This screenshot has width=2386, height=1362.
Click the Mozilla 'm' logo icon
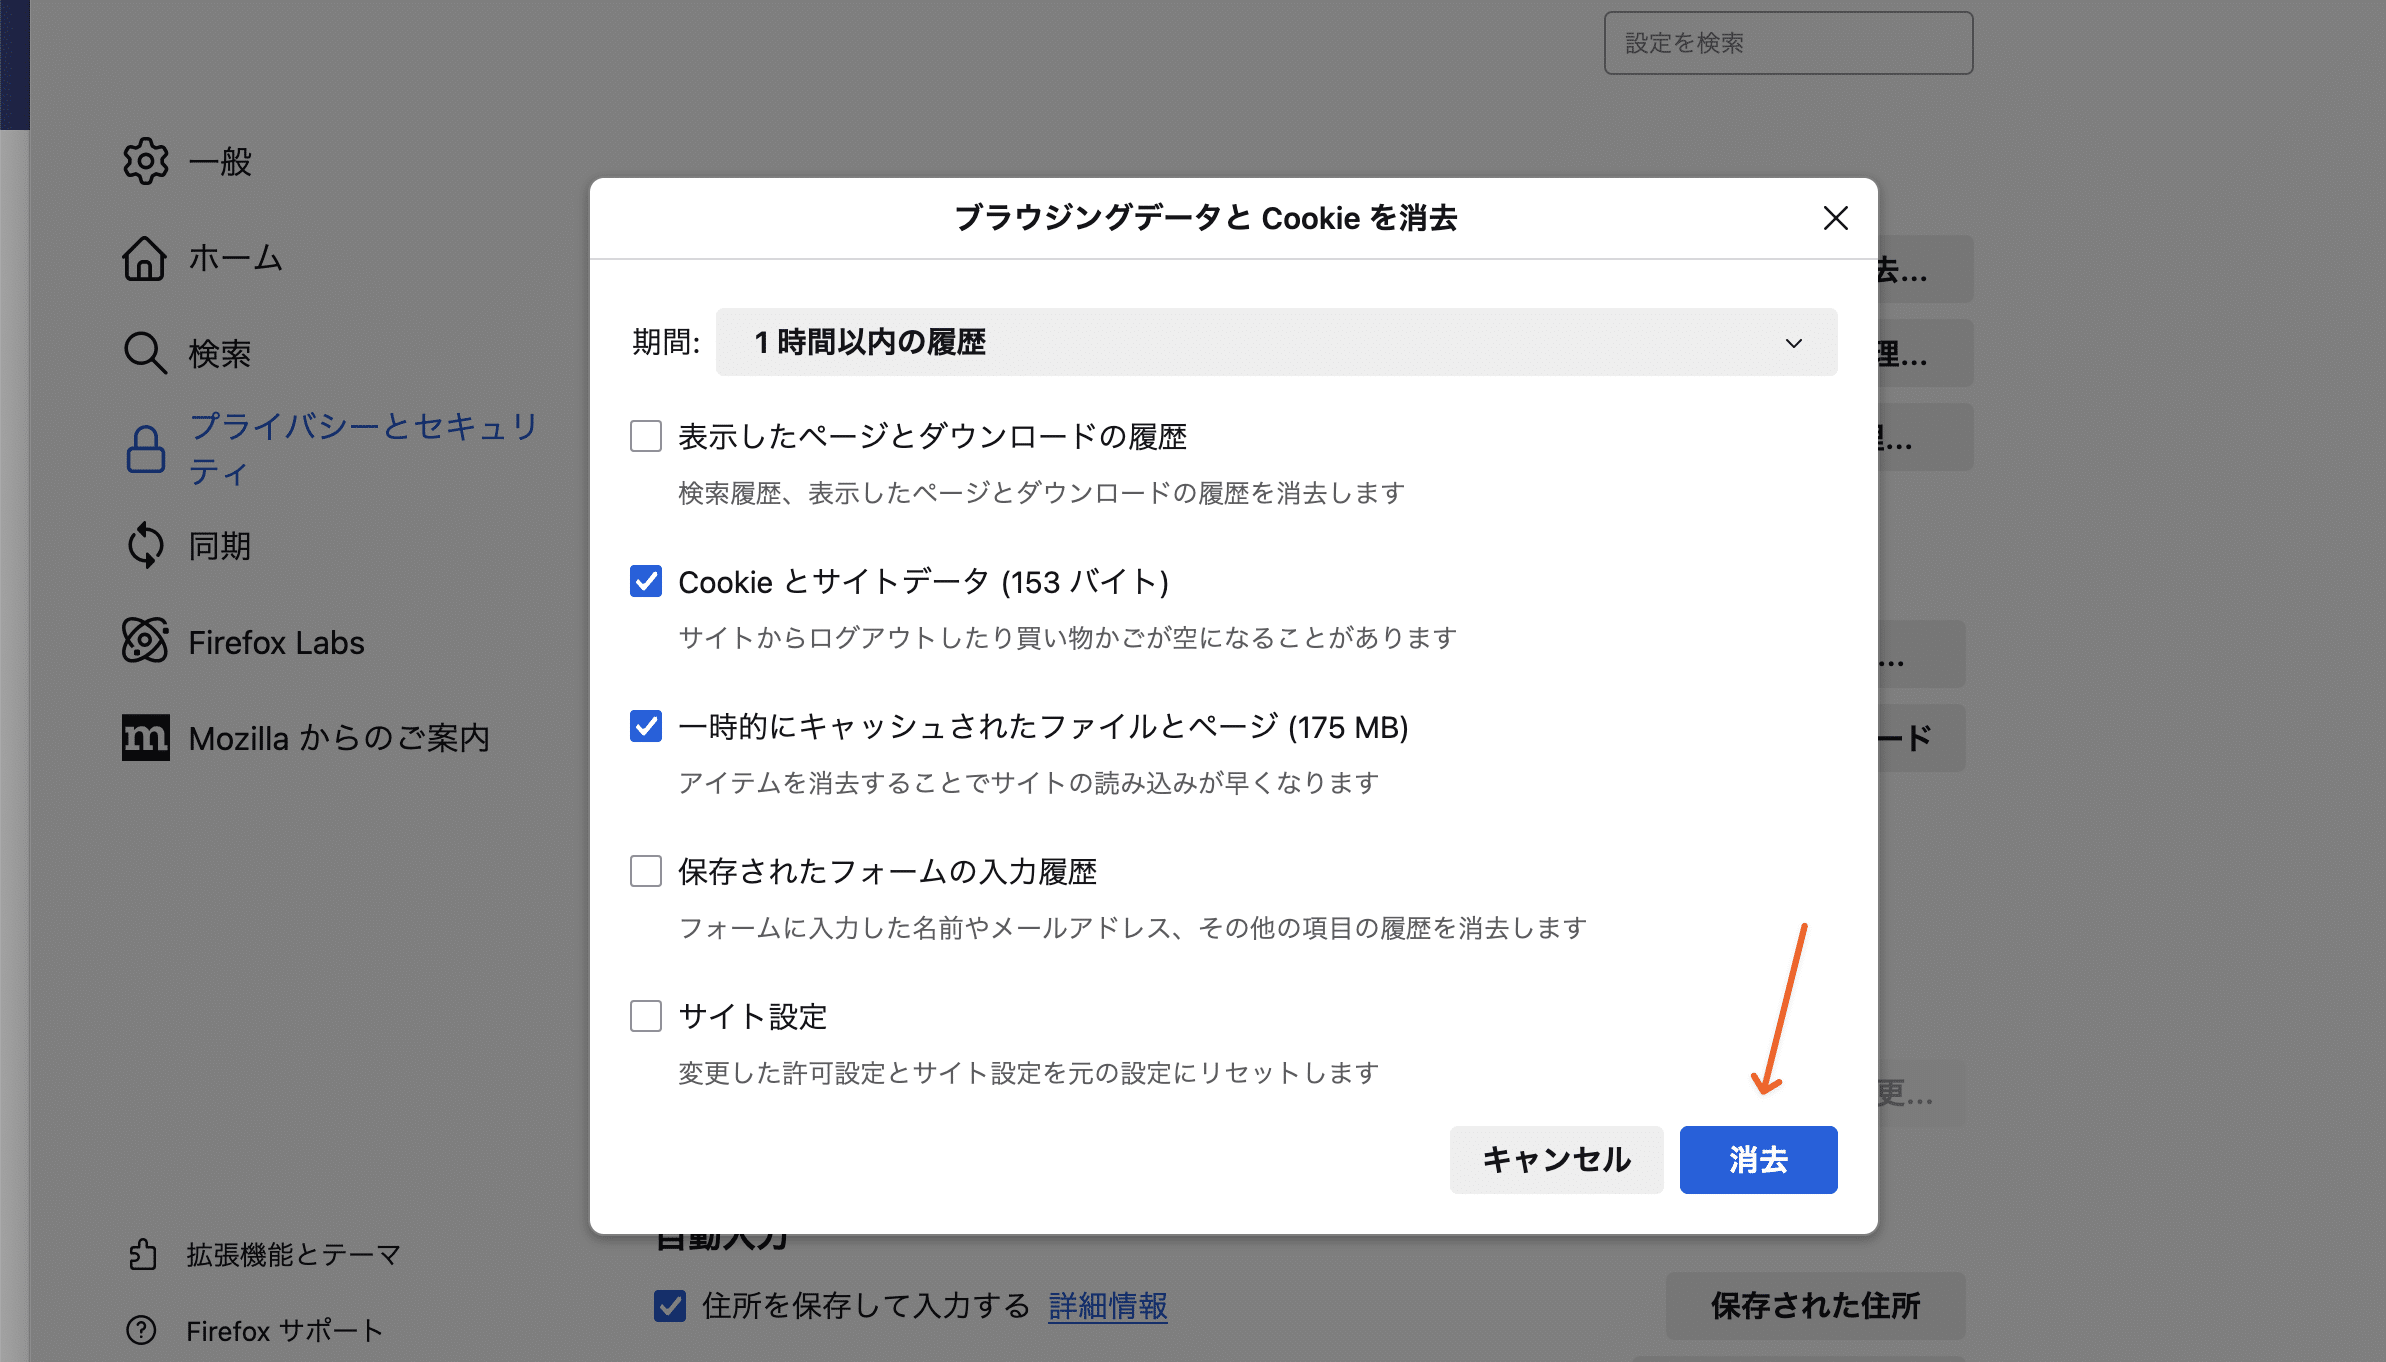click(x=146, y=738)
